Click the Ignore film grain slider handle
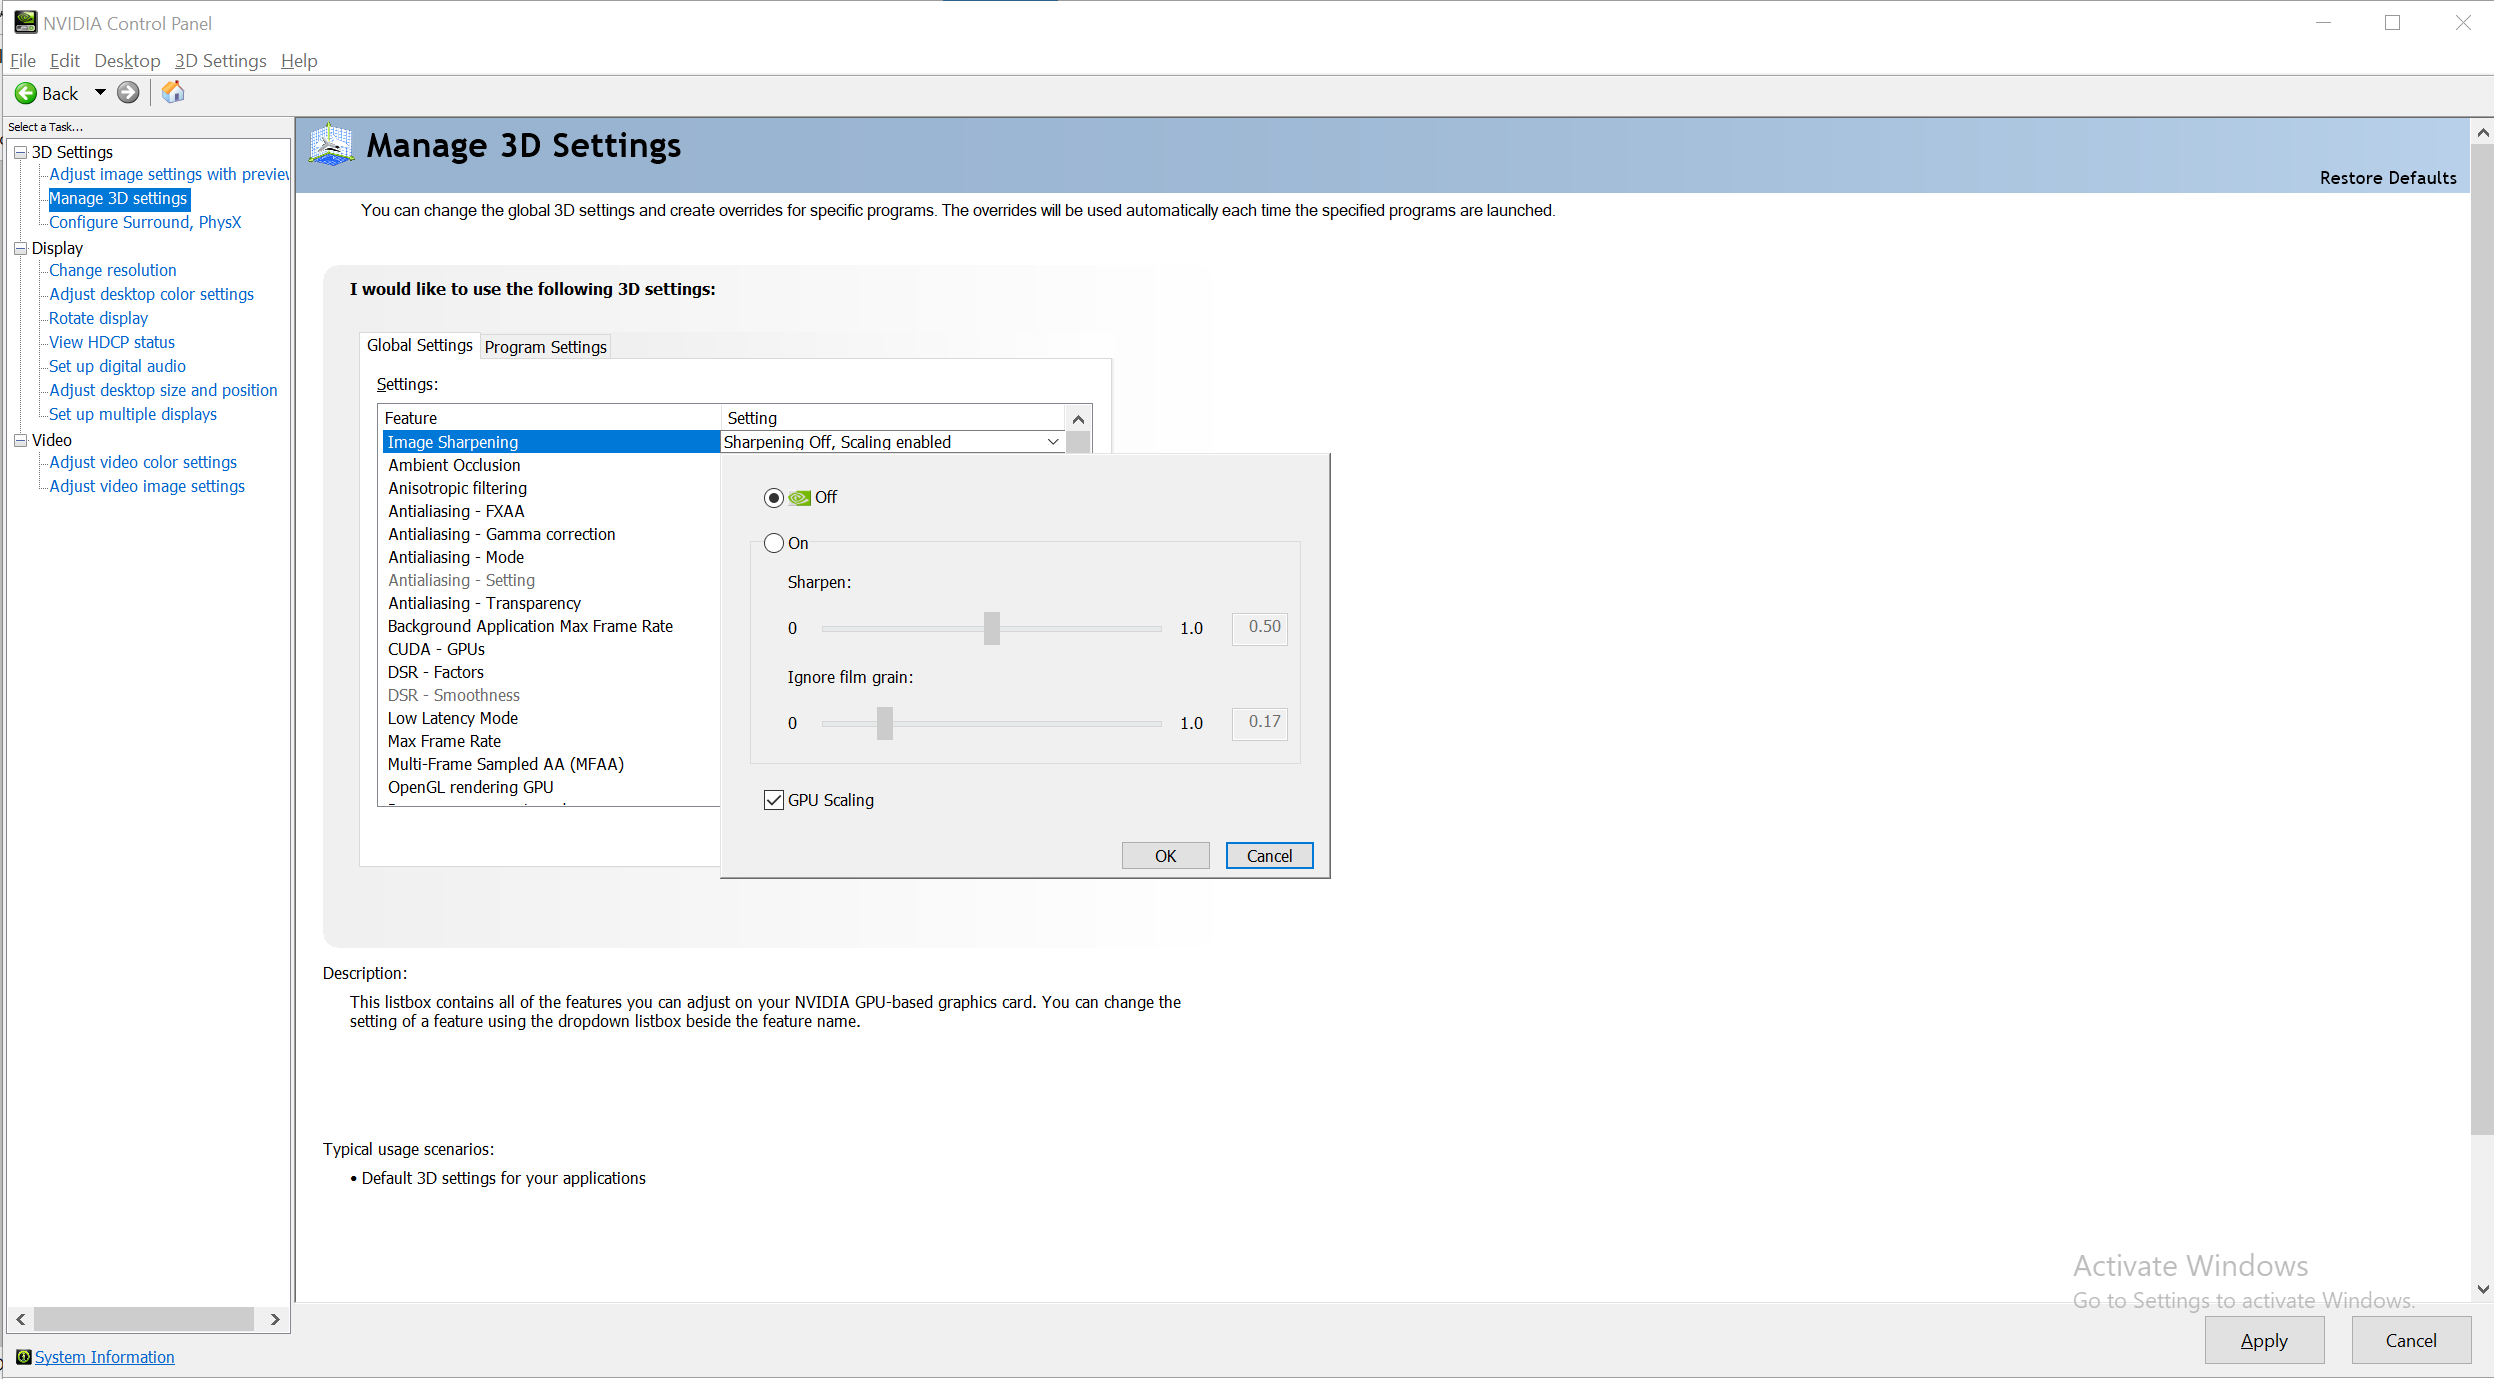Viewport: 2494px width, 1379px height. [x=884, y=723]
